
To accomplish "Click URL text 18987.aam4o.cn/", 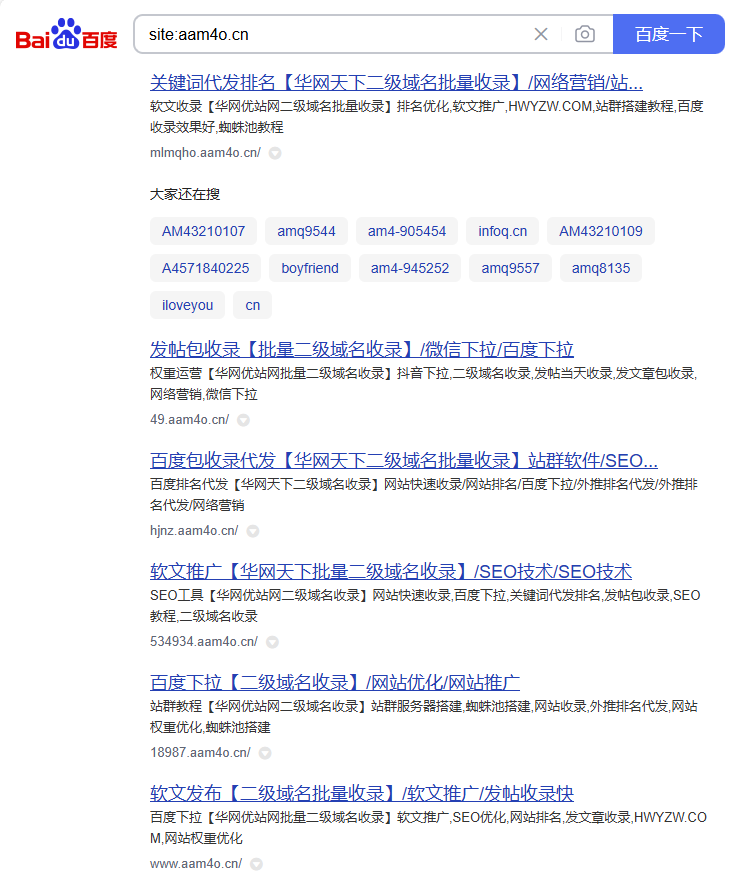I will point(200,752).
